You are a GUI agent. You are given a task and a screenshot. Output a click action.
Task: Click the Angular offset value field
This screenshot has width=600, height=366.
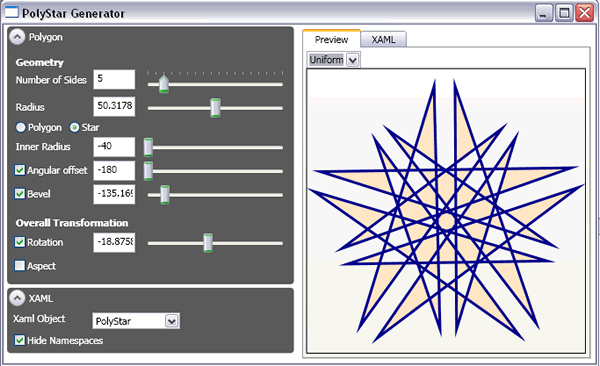[x=114, y=170]
